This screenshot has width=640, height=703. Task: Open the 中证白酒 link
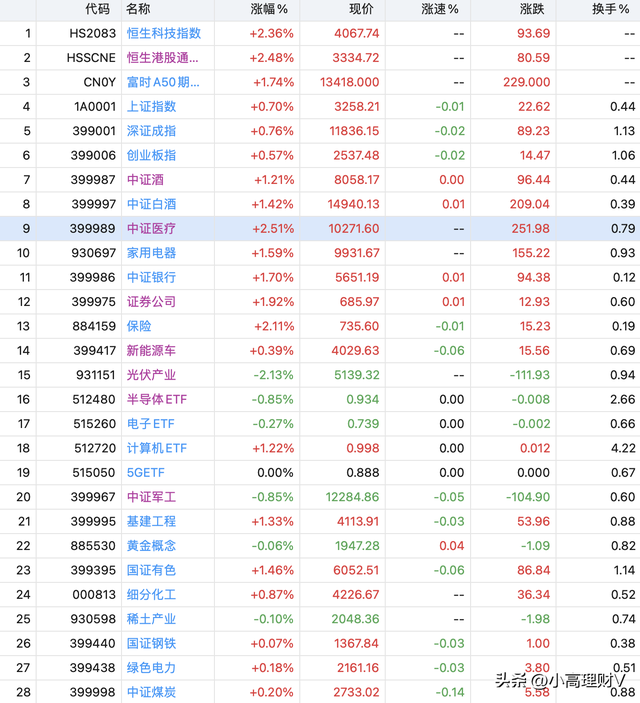pos(151,204)
